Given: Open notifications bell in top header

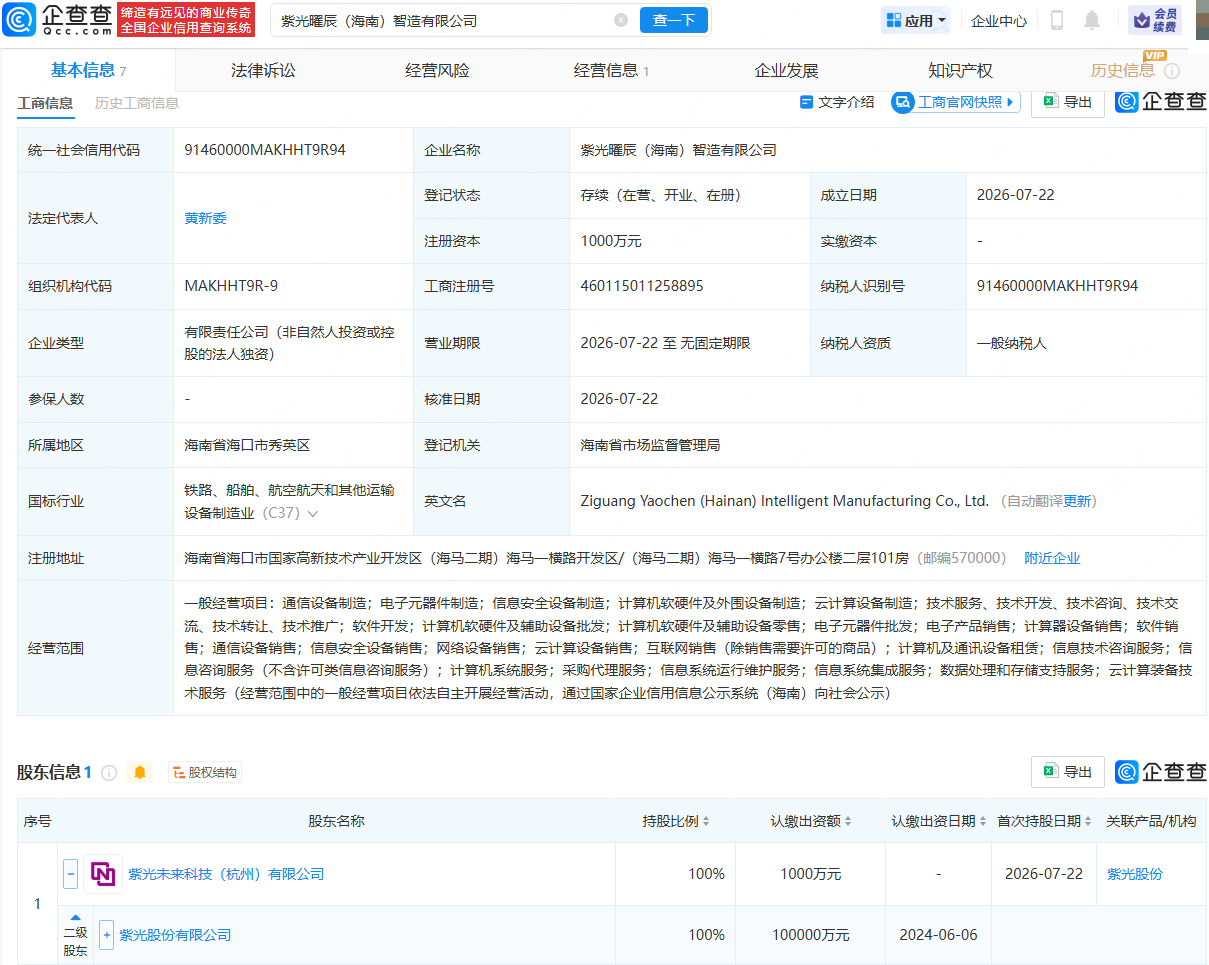Looking at the screenshot, I should coord(1092,20).
